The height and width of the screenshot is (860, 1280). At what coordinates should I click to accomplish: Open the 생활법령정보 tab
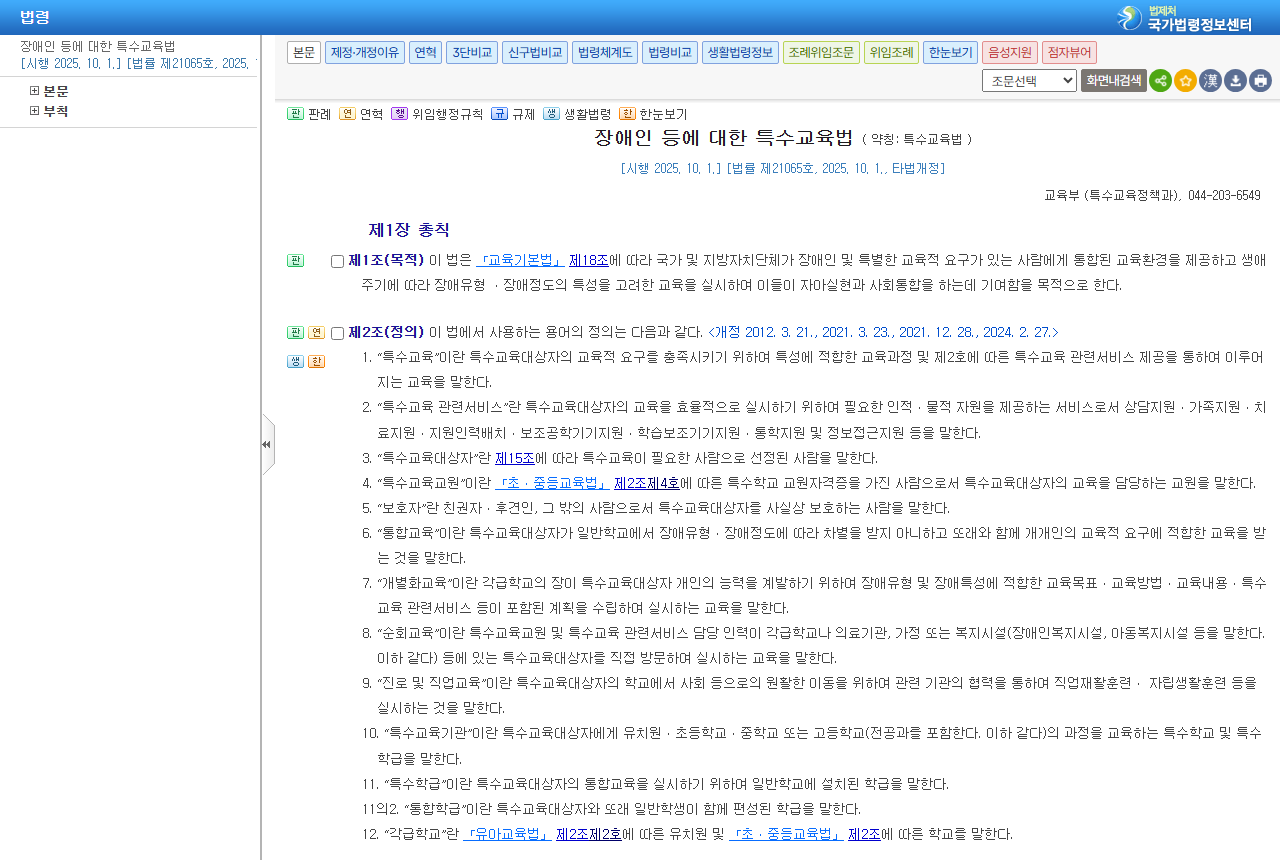point(740,53)
